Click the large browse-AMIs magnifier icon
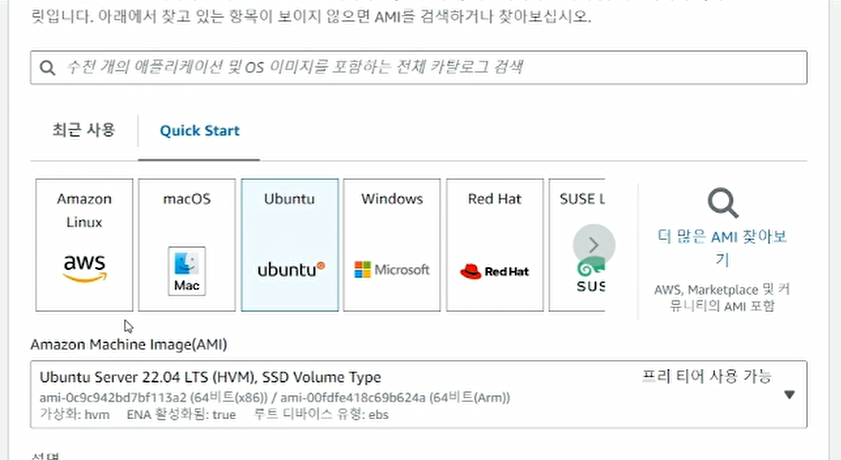Screen dimensions: 841x460 [x=722, y=203]
